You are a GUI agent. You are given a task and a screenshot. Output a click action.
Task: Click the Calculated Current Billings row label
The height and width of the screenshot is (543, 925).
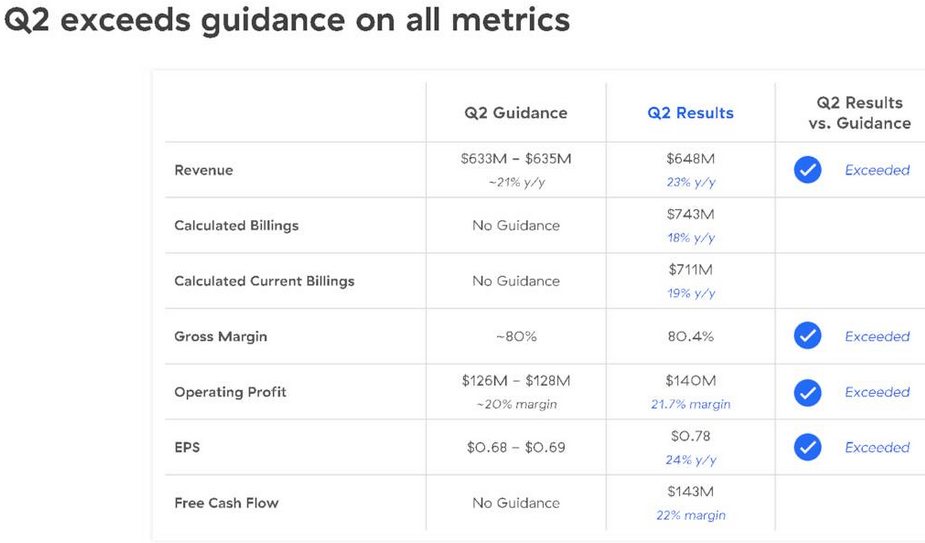coord(264,281)
